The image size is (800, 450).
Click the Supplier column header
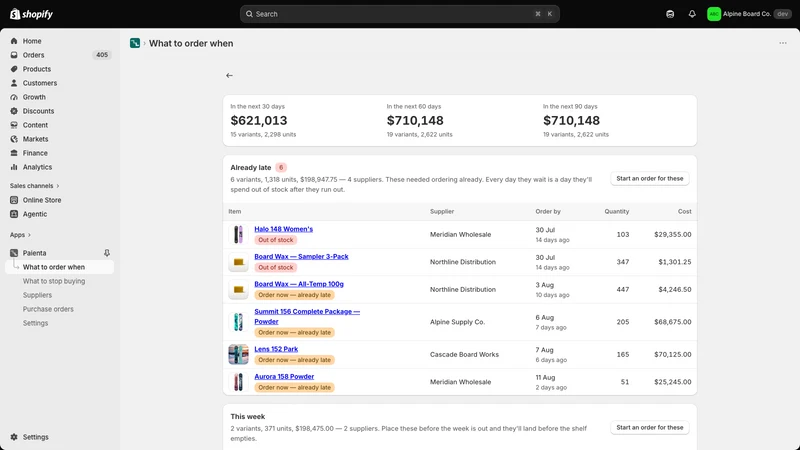(x=442, y=211)
